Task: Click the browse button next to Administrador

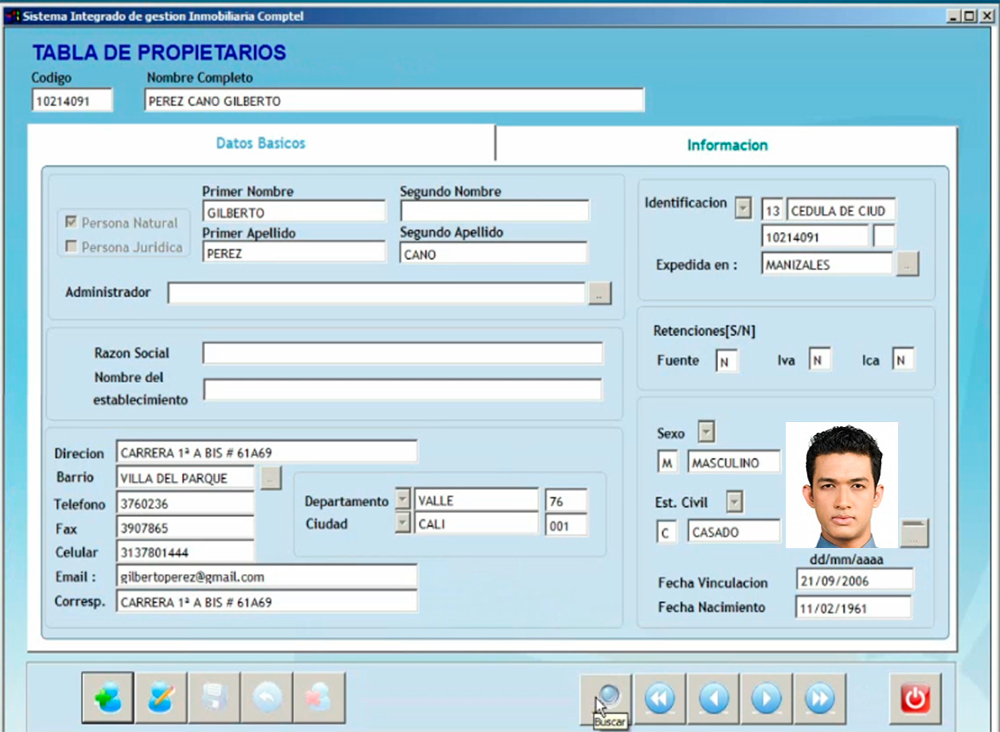Action: click(598, 294)
